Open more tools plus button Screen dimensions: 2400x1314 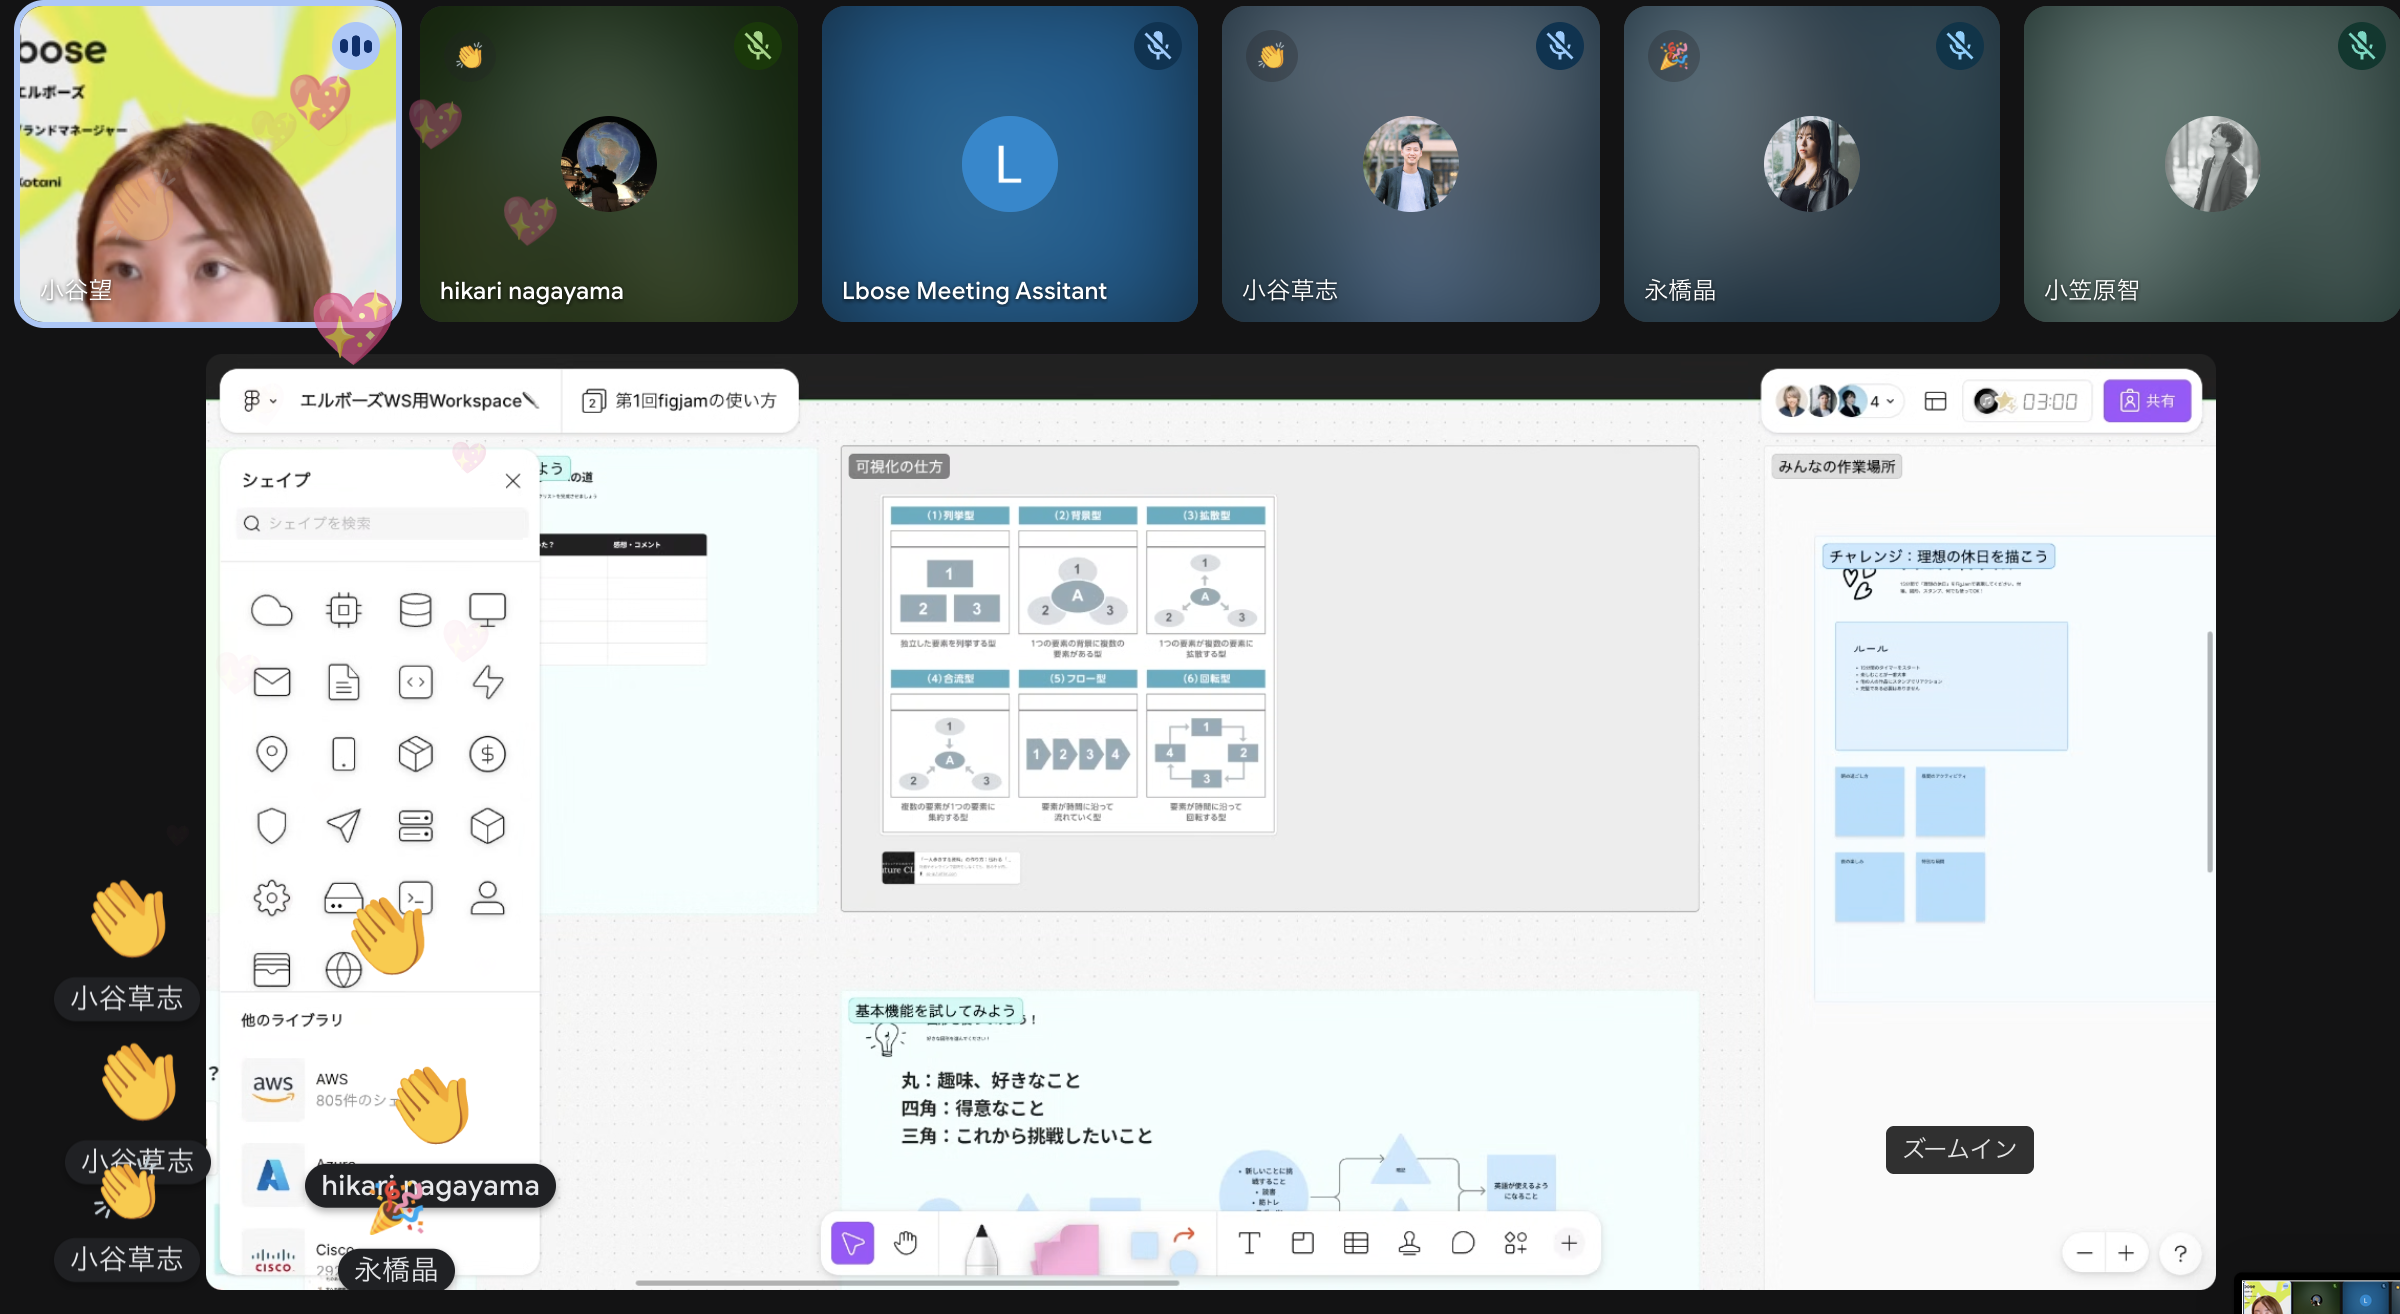pyautogui.click(x=1569, y=1243)
